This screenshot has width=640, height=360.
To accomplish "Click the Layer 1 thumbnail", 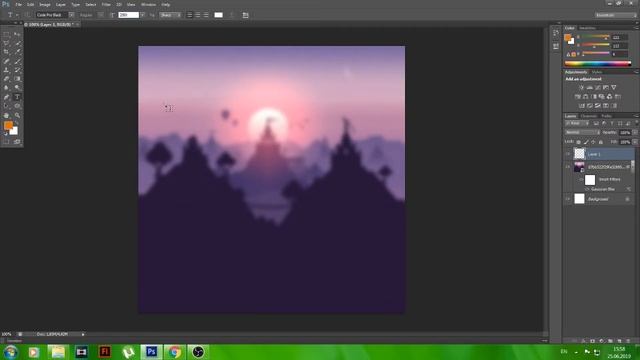I will click(579, 154).
